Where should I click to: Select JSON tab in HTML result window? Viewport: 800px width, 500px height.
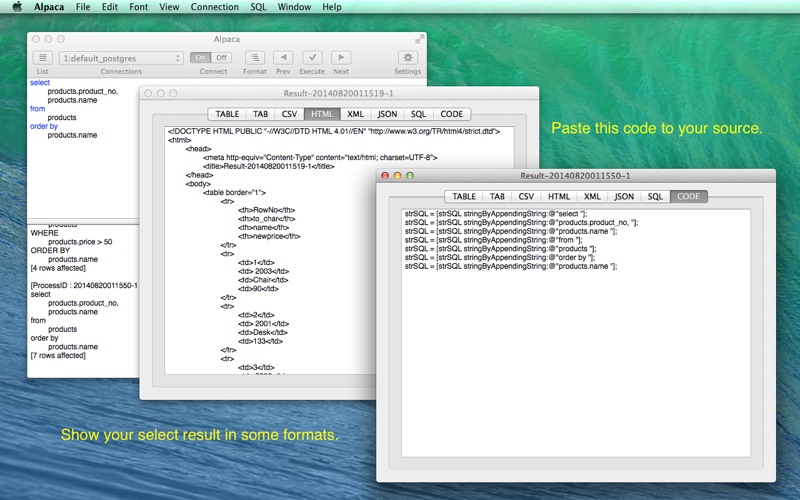tap(387, 114)
